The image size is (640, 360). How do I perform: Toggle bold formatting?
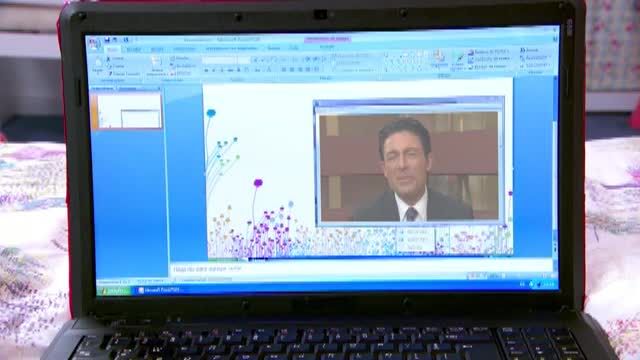[x=206, y=70]
